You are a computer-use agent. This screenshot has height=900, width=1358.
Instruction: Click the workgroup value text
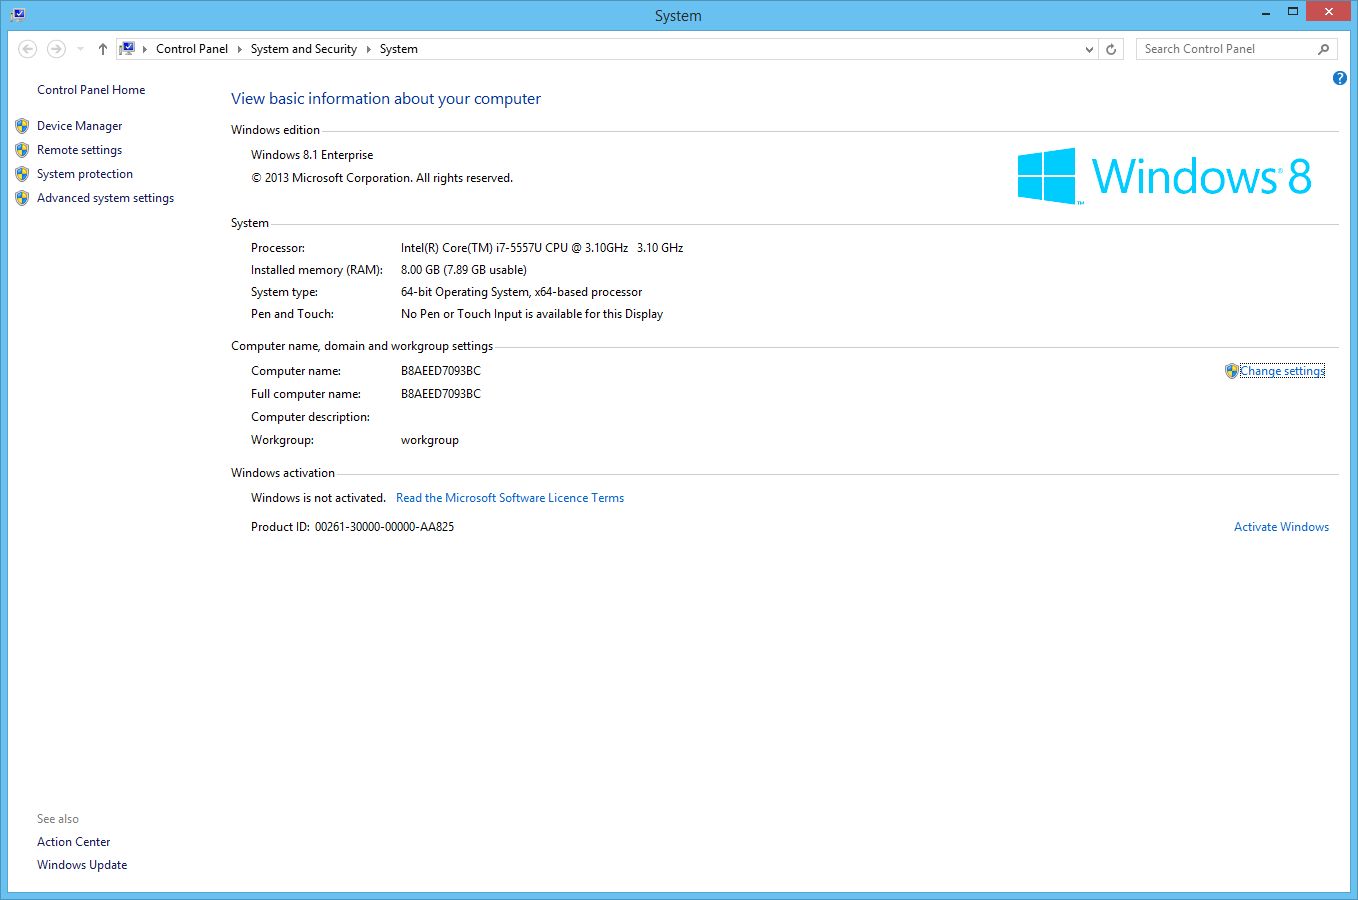430,440
